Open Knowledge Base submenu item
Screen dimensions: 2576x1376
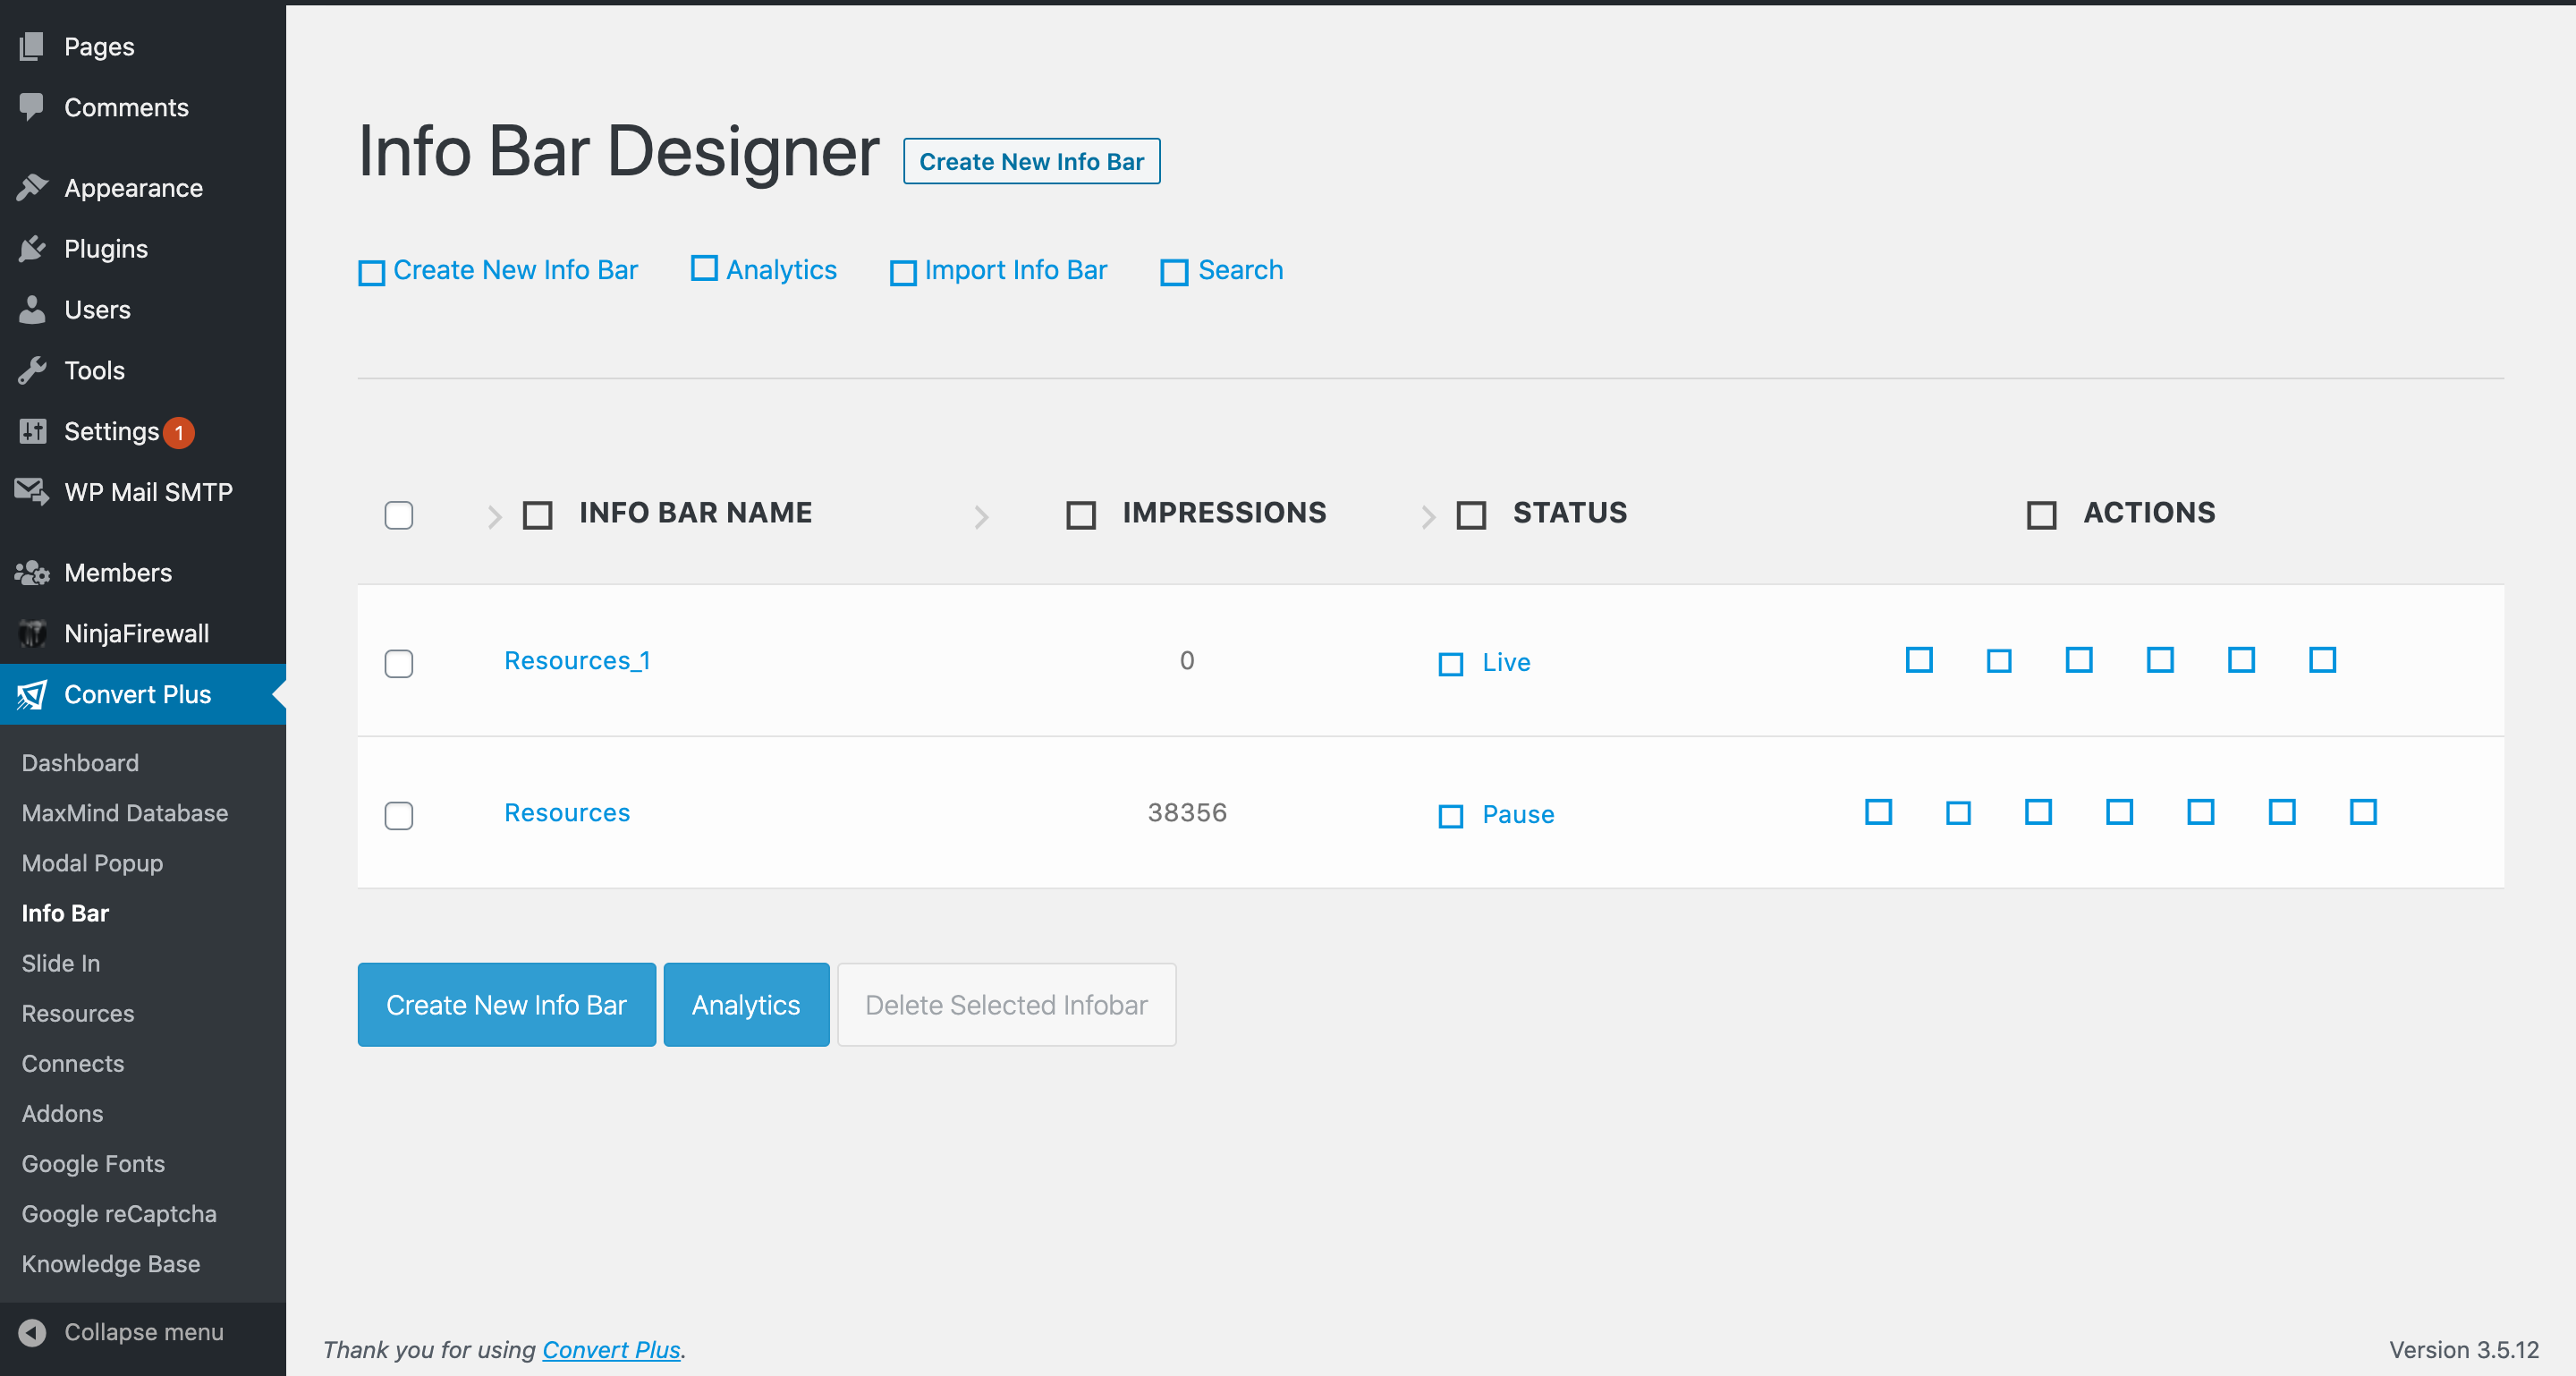pyautogui.click(x=111, y=1263)
